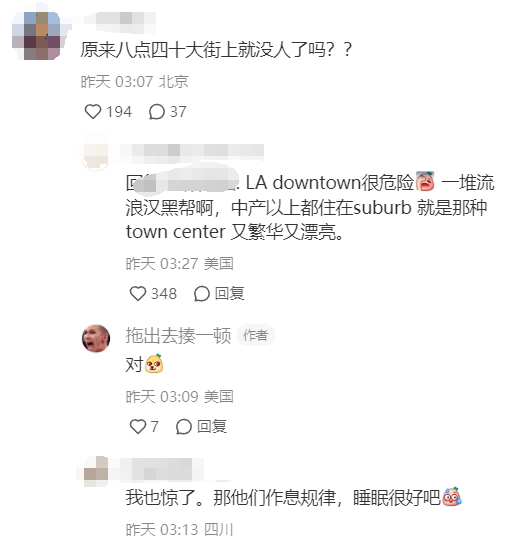Open the pixelated avatar of the top commenter
Image resolution: width=526 pixels, height=544 pixels.
point(36,36)
